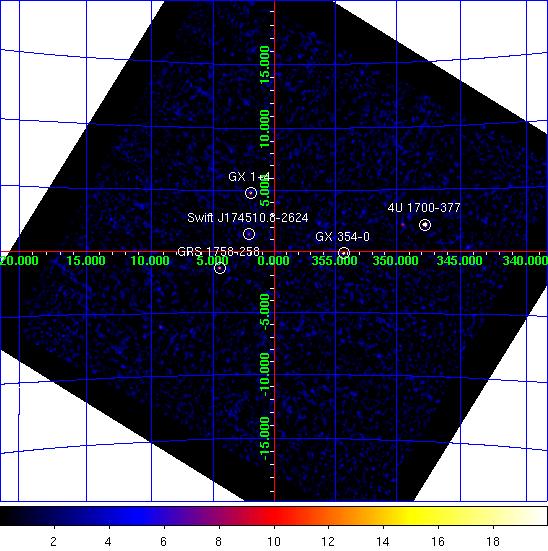Click the 0.000 longitude axis label
This screenshot has height=551, width=548.
click(274, 261)
